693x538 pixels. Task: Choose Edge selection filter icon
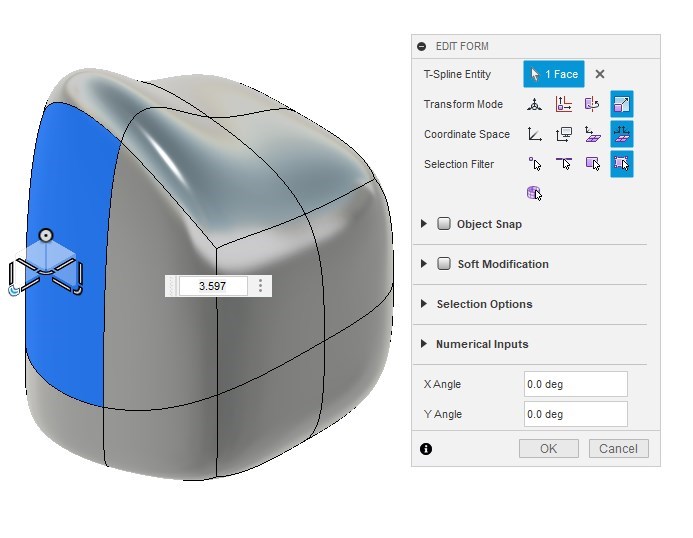[x=564, y=164]
